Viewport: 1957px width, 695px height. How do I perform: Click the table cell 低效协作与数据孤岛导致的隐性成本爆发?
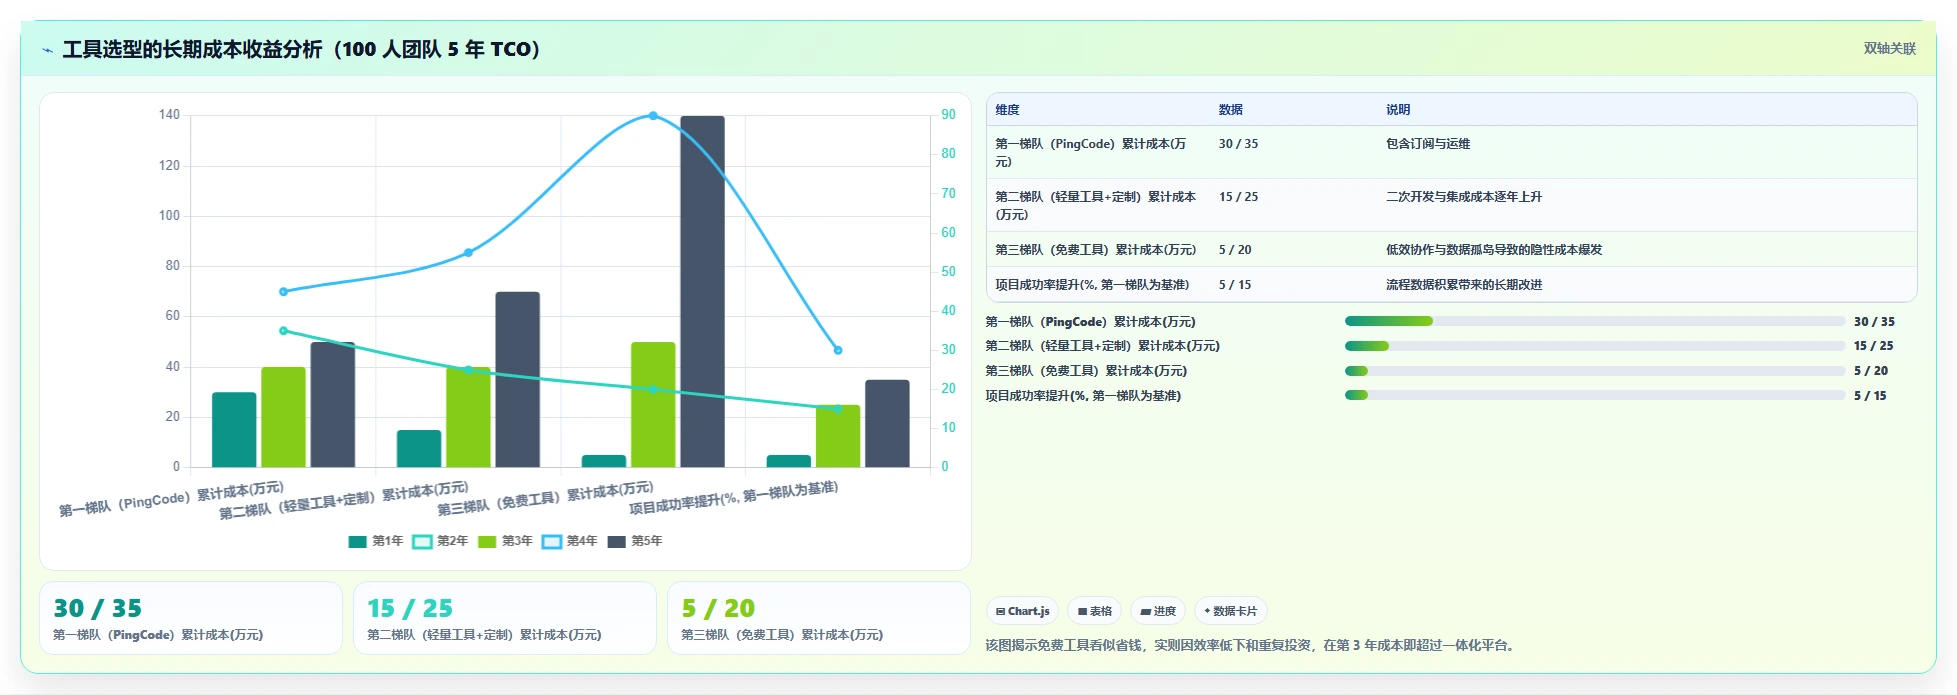click(1494, 250)
